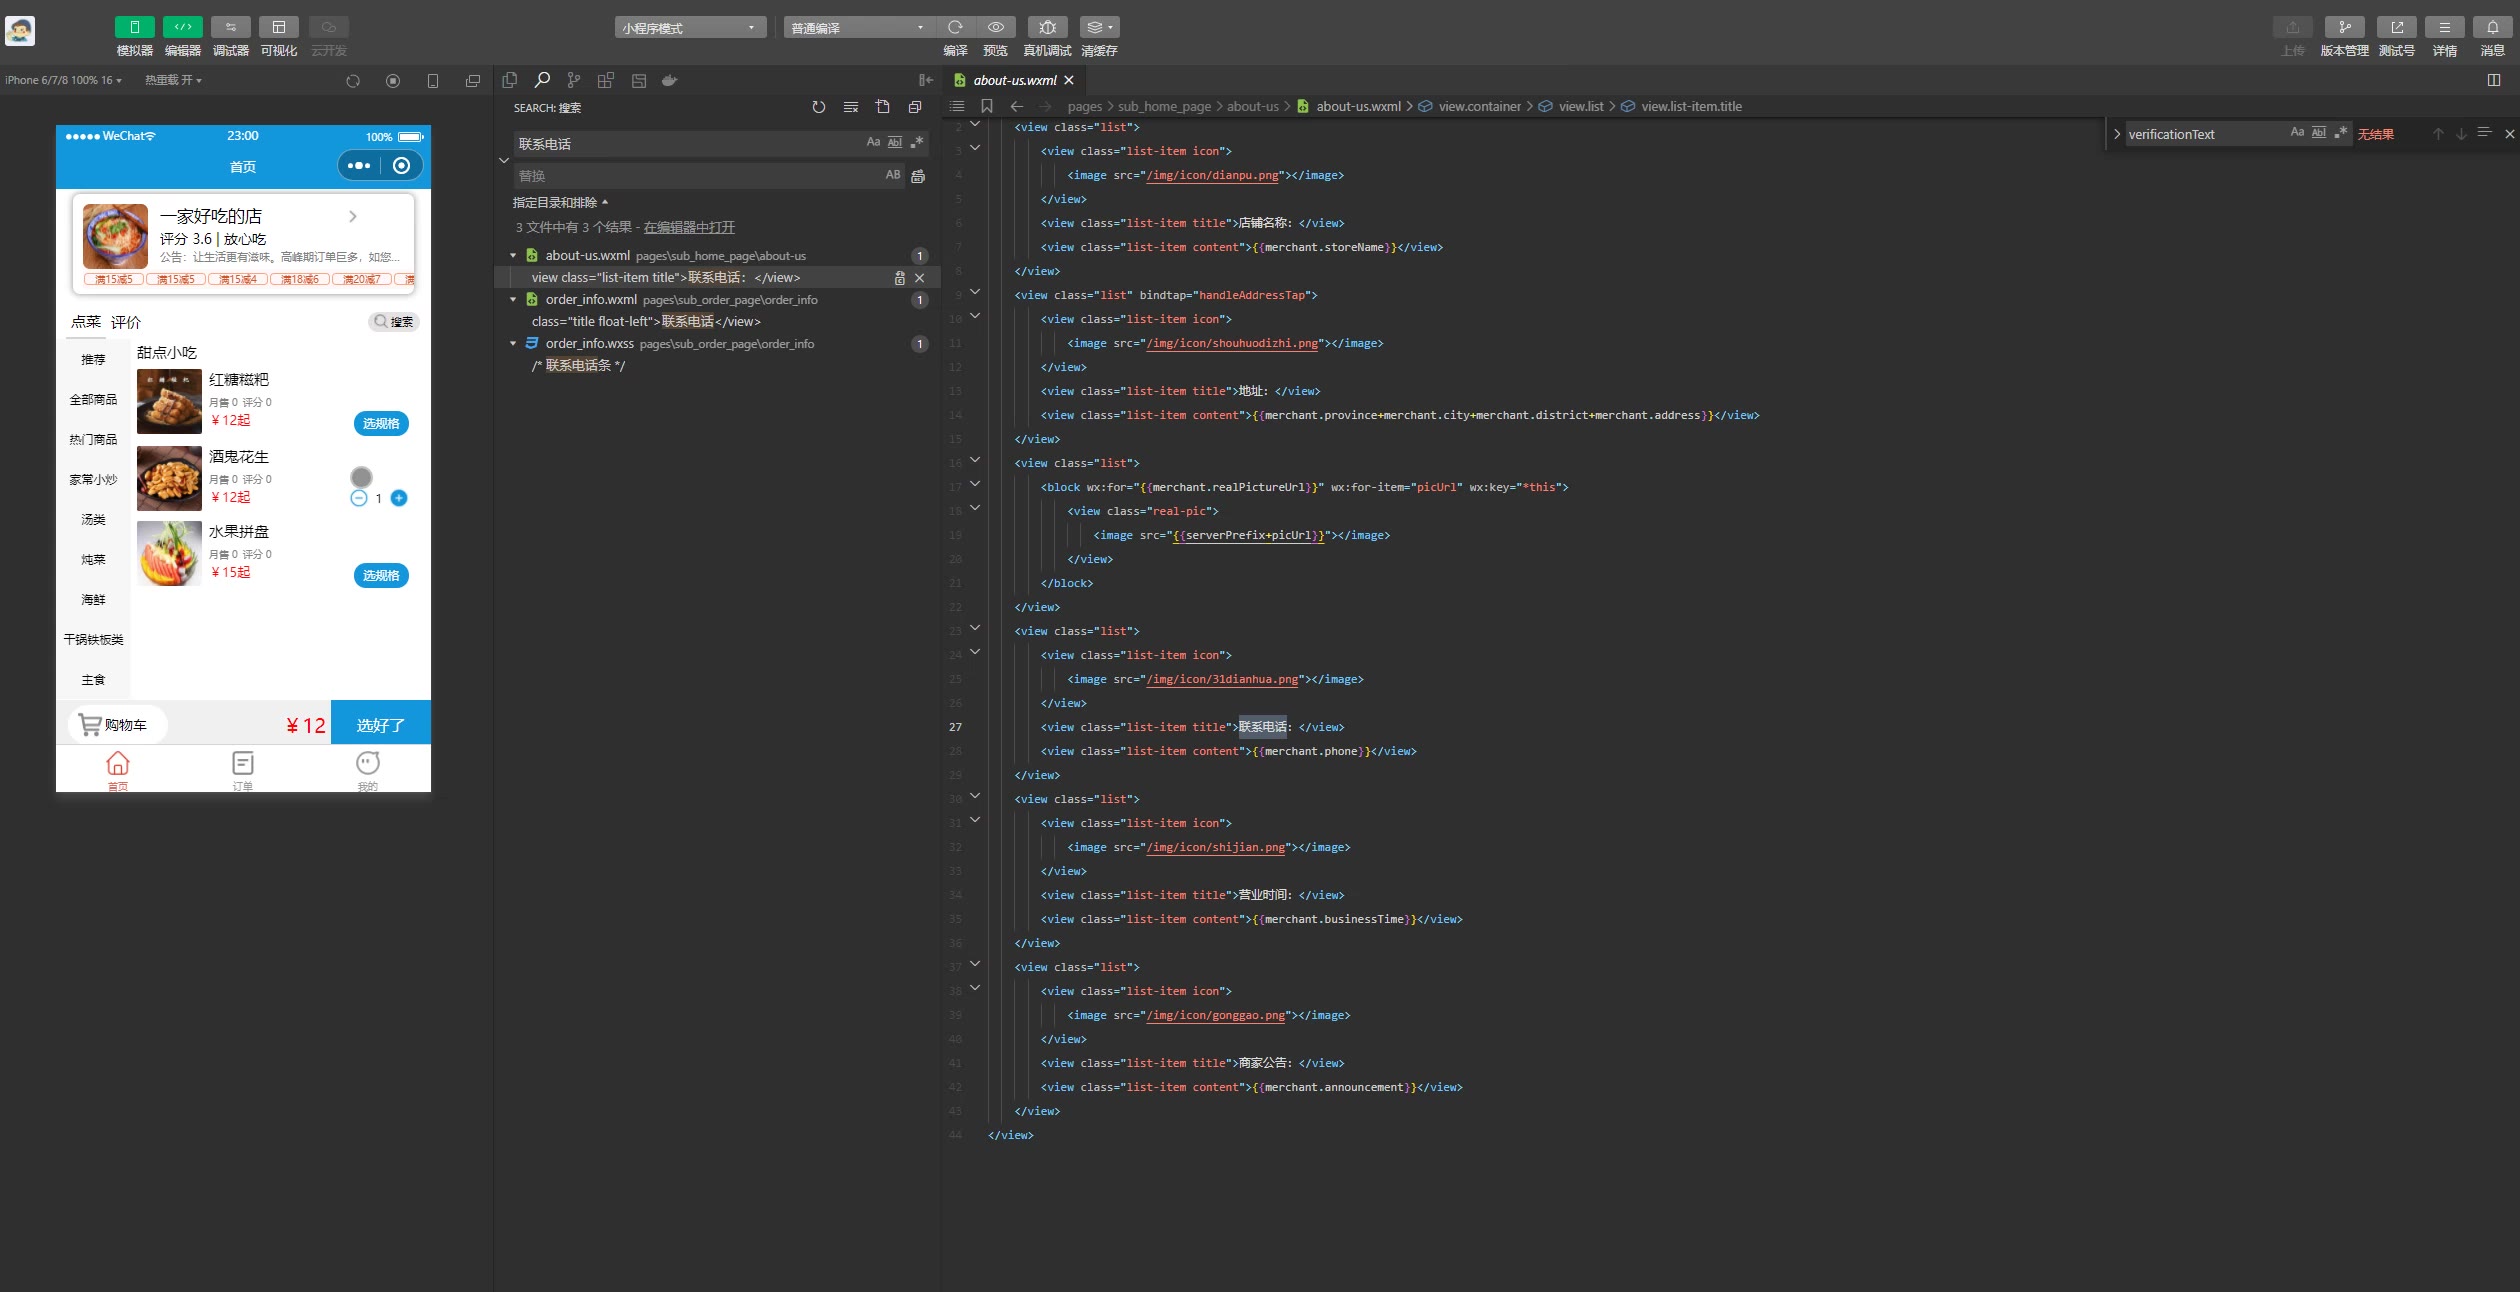Open the iPhone 6/7/8 device dropdown
The height and width of the screenshot is (1292, 2520).
point(63,80)
